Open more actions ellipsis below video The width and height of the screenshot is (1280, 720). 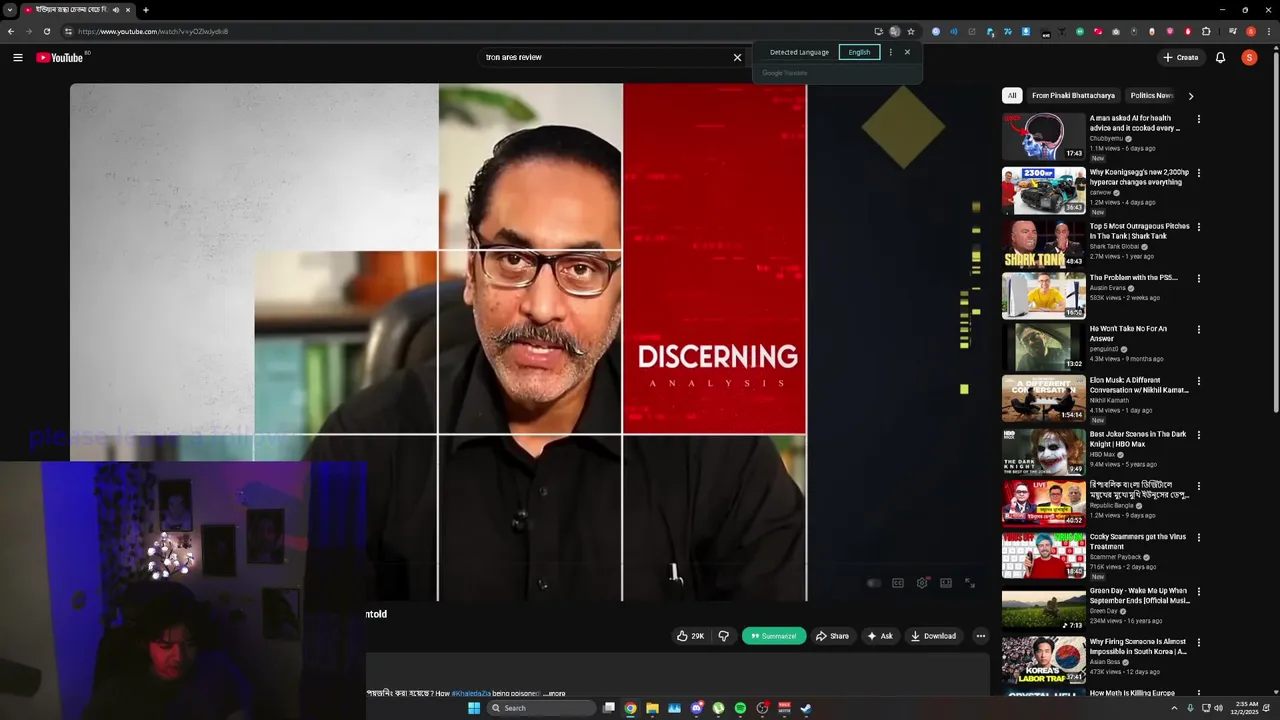980,636
